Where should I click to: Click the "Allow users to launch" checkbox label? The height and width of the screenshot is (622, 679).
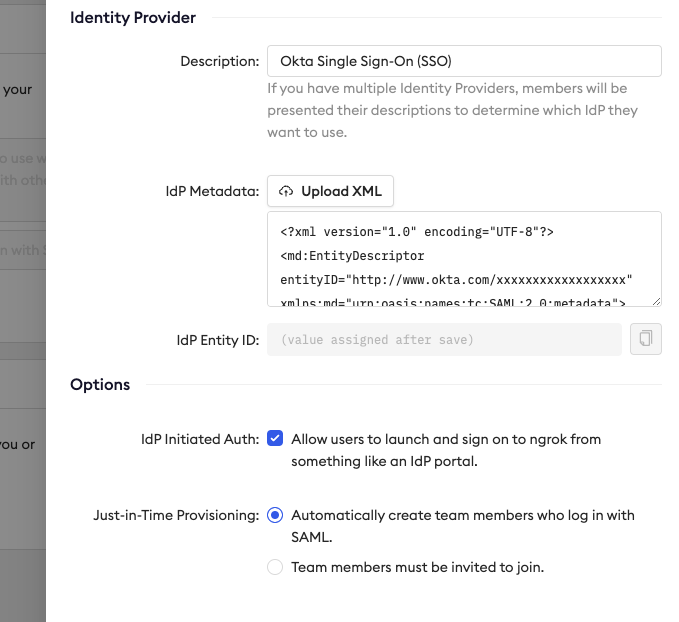[446, 450]
